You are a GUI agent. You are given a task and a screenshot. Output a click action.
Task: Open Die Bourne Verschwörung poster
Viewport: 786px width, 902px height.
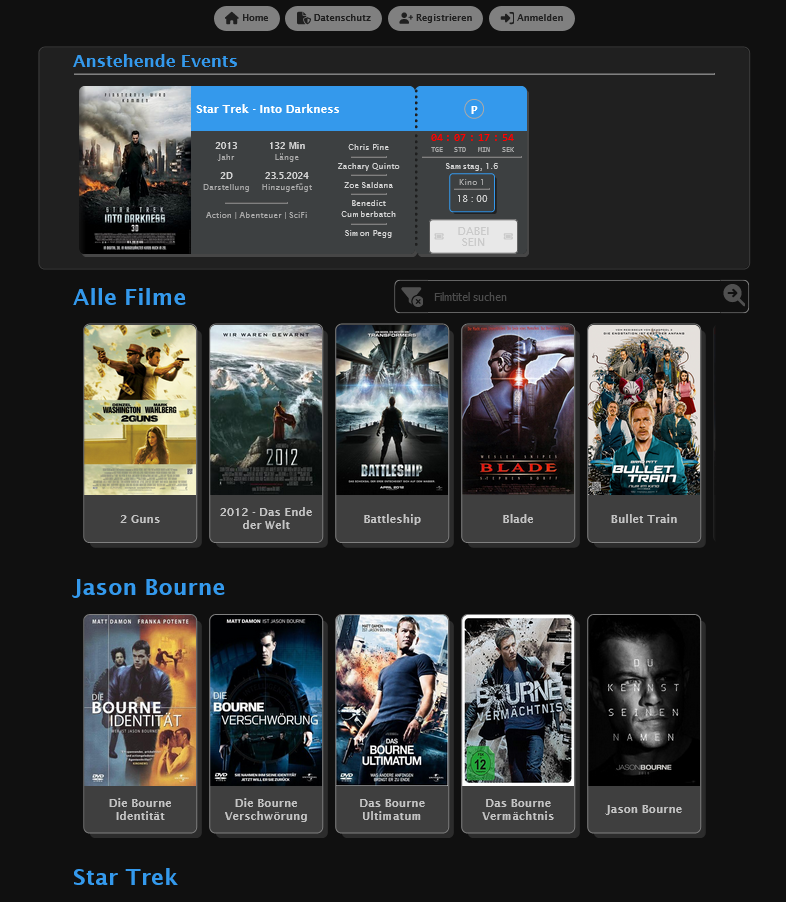pos(266,700)
